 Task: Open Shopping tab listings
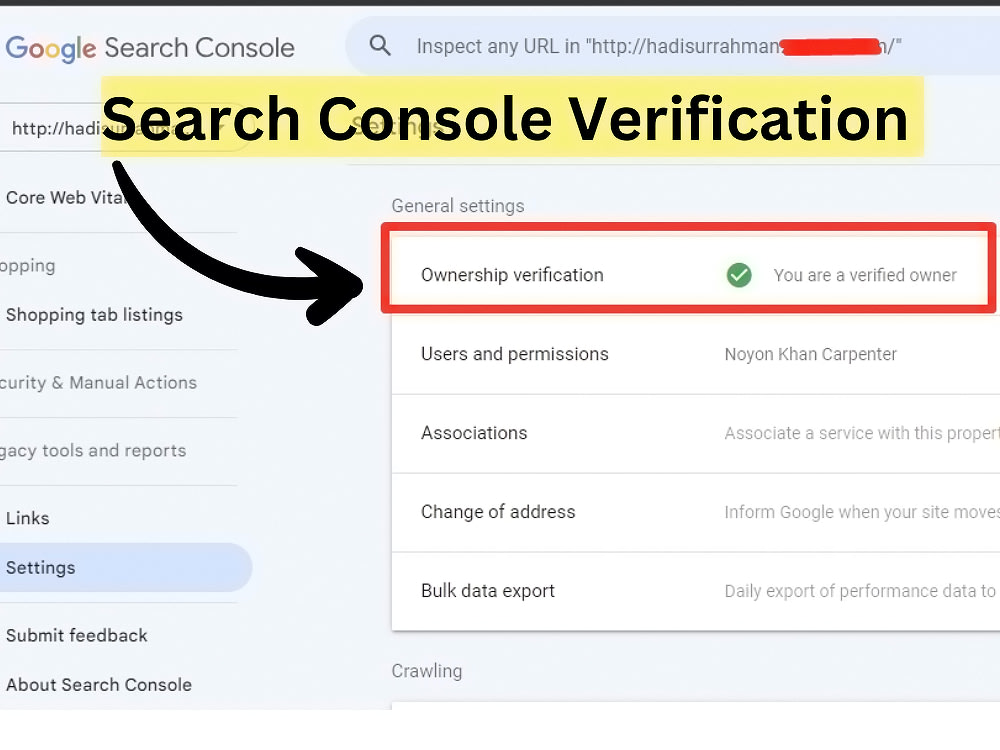(x=94, y=315)
